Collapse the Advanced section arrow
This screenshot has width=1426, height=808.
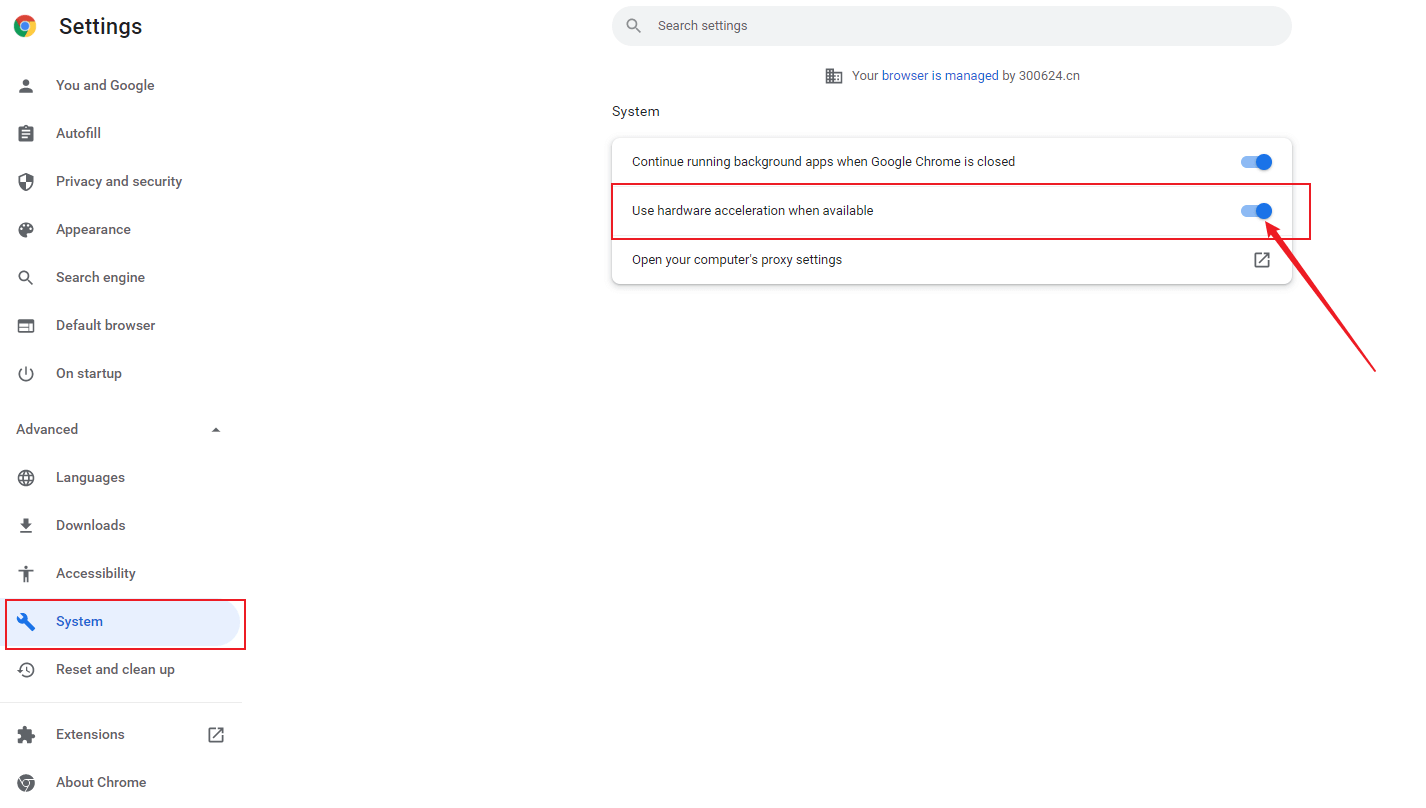tap(216, 430)
